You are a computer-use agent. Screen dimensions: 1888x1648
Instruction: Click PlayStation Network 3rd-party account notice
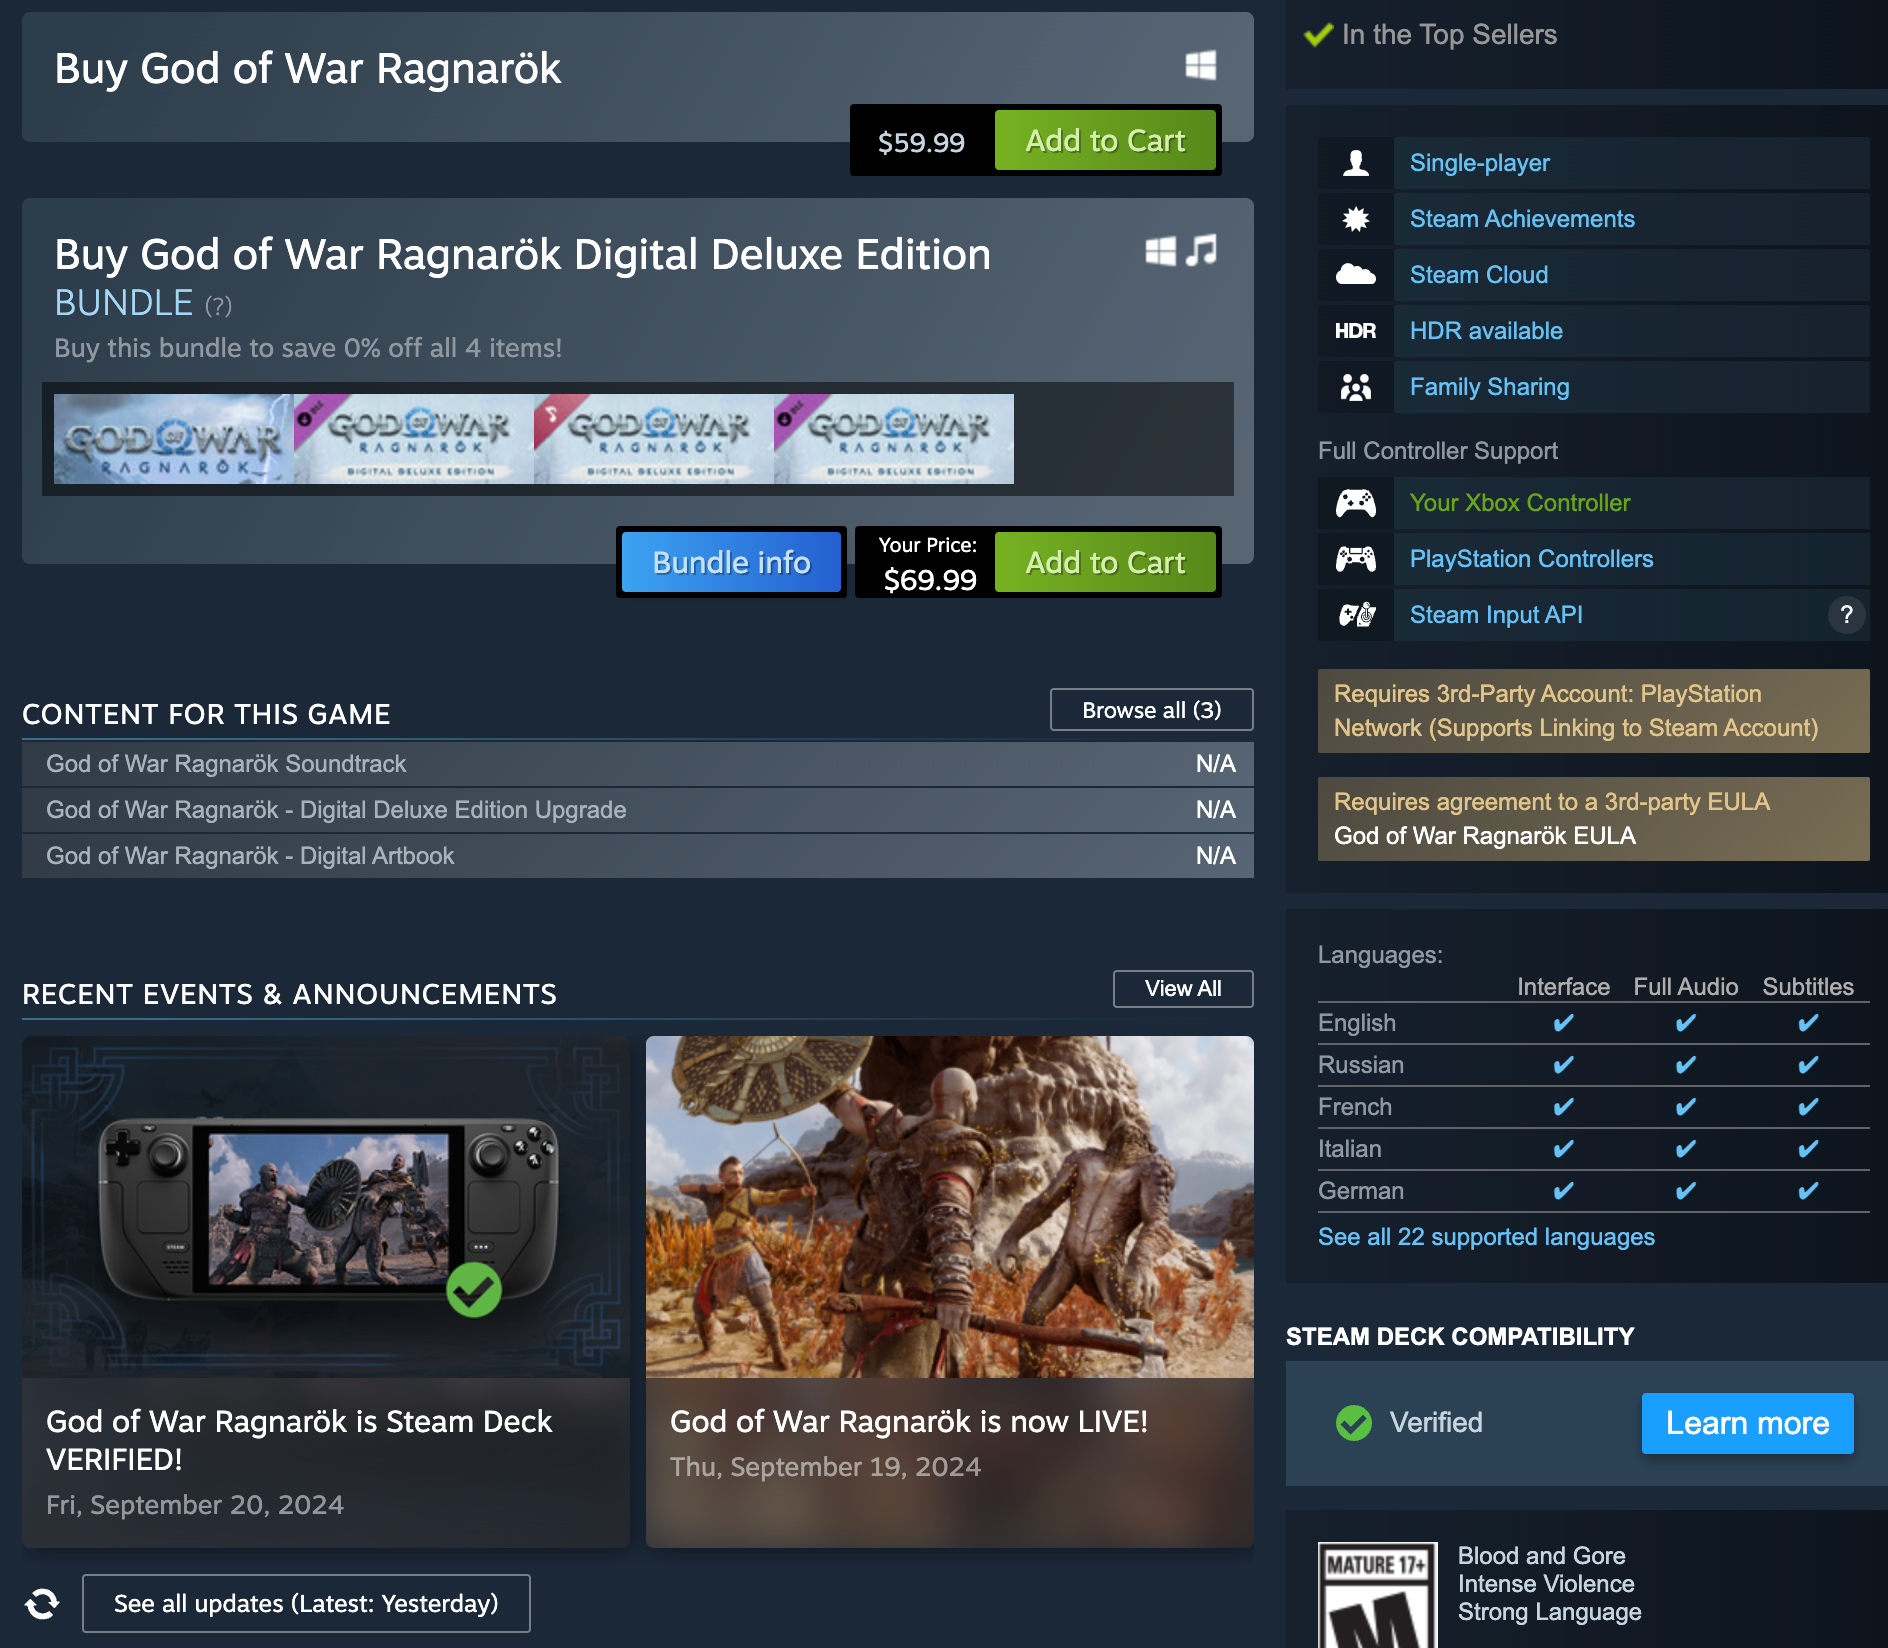pyautogui.click(x=1593, y=711)
